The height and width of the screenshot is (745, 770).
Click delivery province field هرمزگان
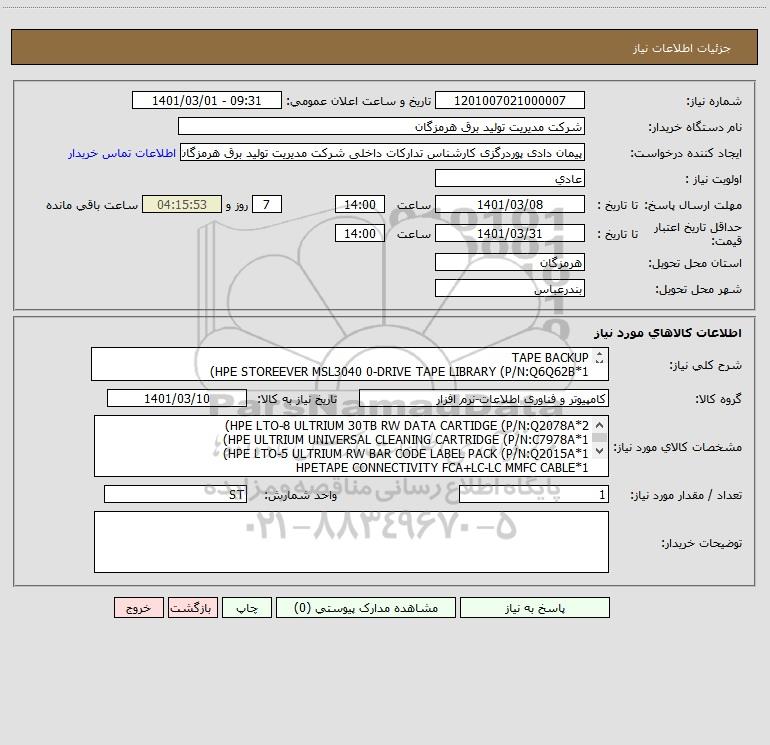(x=510, y=262)
